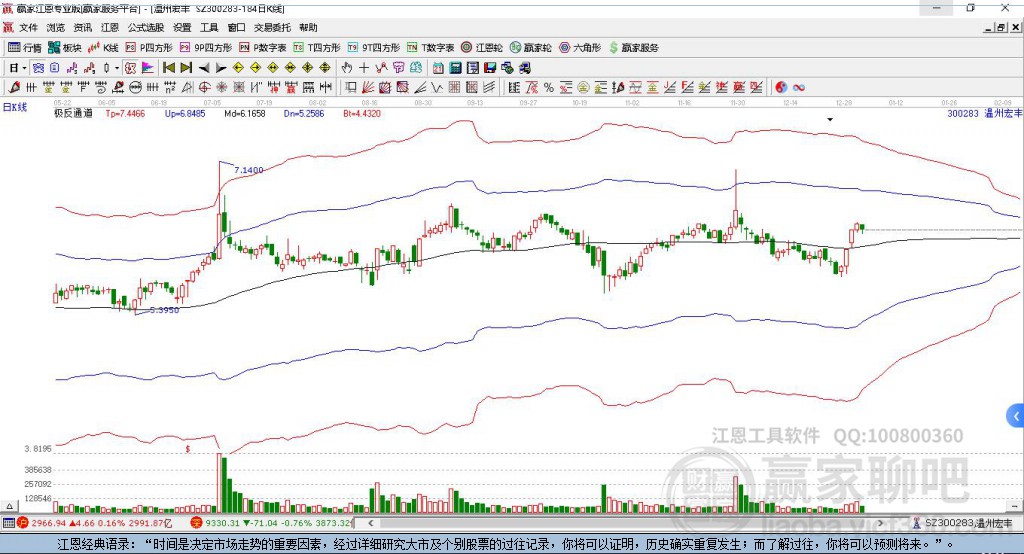This screenshot has width=1024, height=554.
Task: Click the save floppy disk icon
Action: tap(490, 68)
